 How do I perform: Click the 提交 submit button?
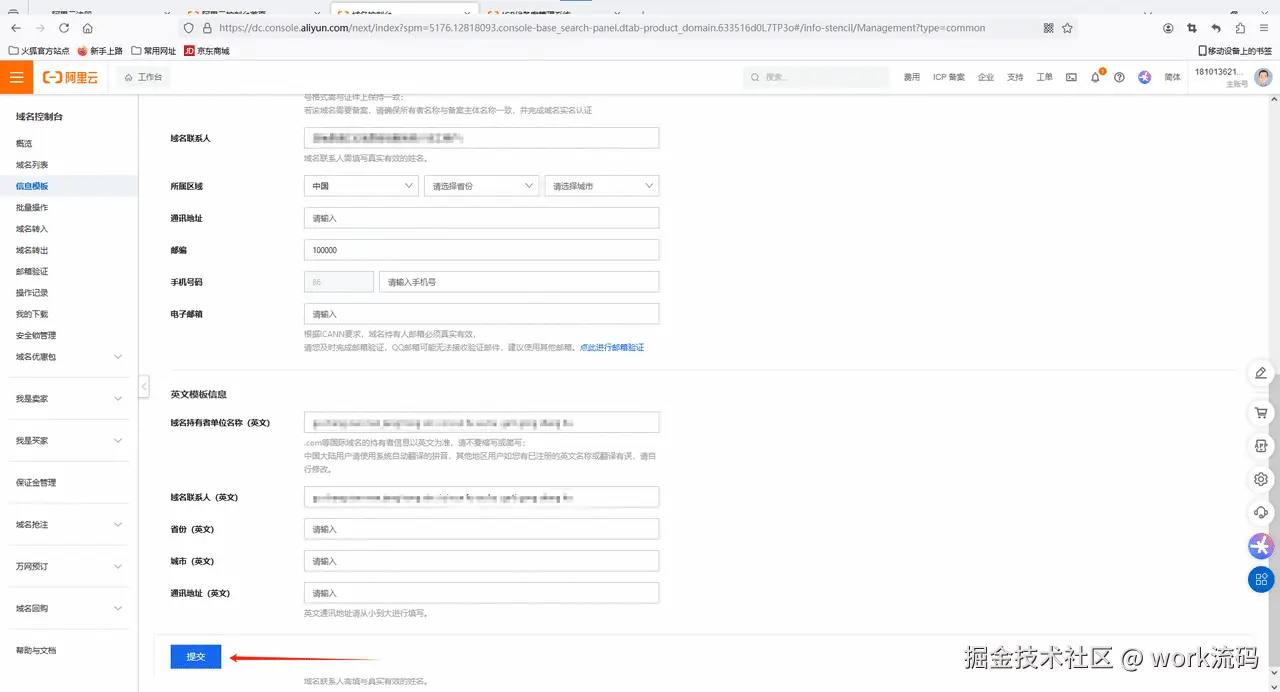(194, 656)
